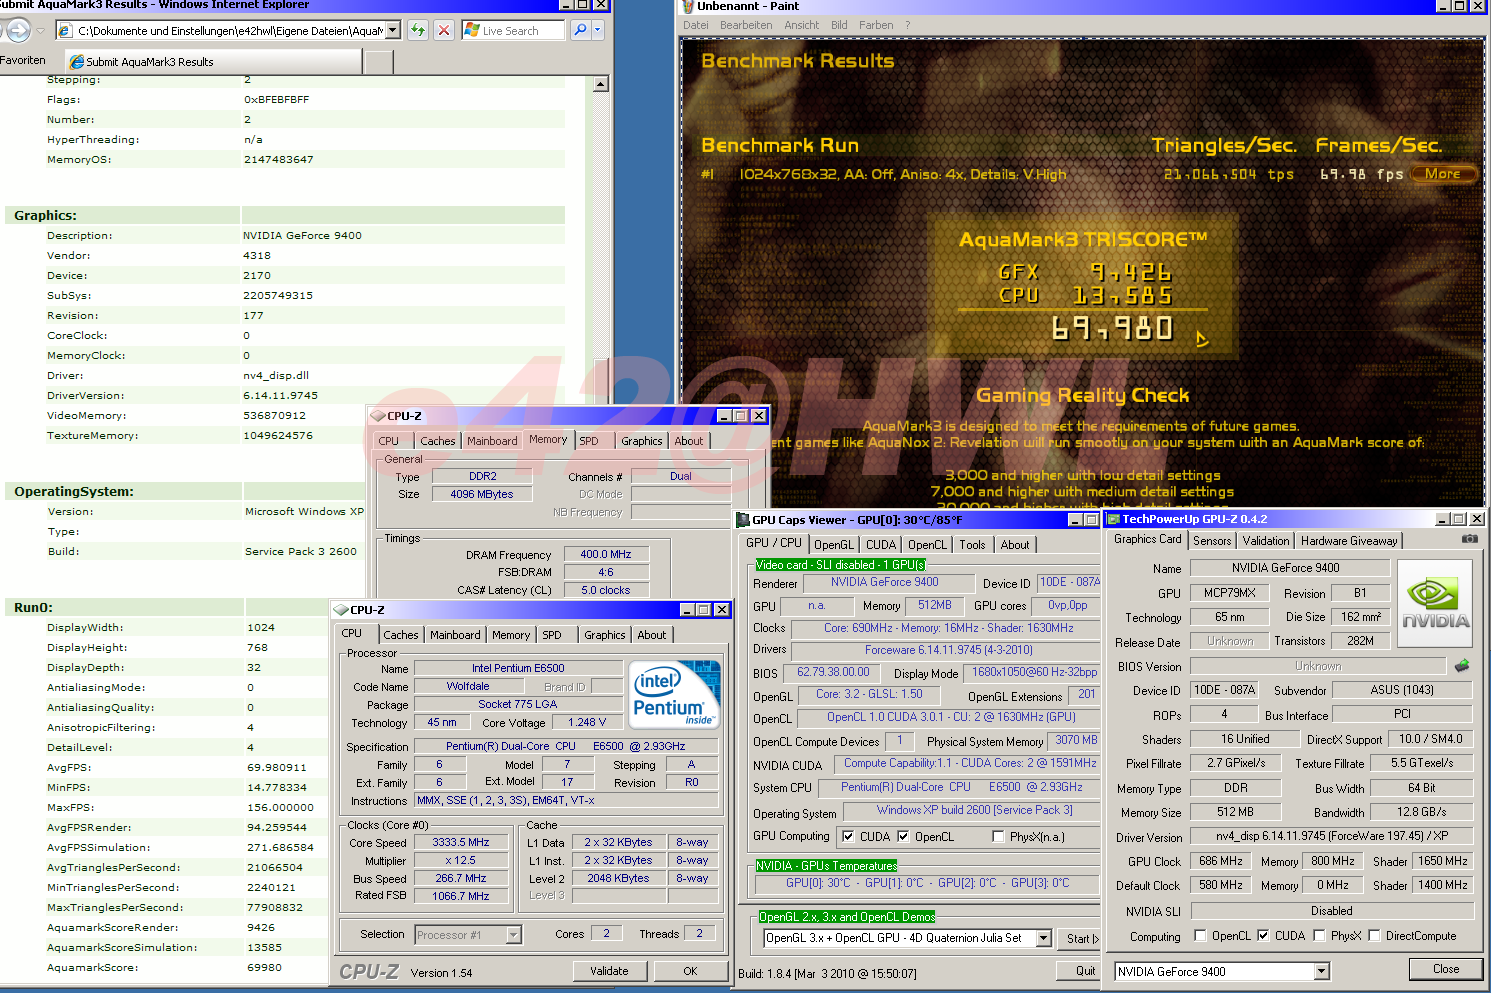Viewport: 1491px width, 993px height.
Task: Open the Datei menu in Paint
Action: 695,25
